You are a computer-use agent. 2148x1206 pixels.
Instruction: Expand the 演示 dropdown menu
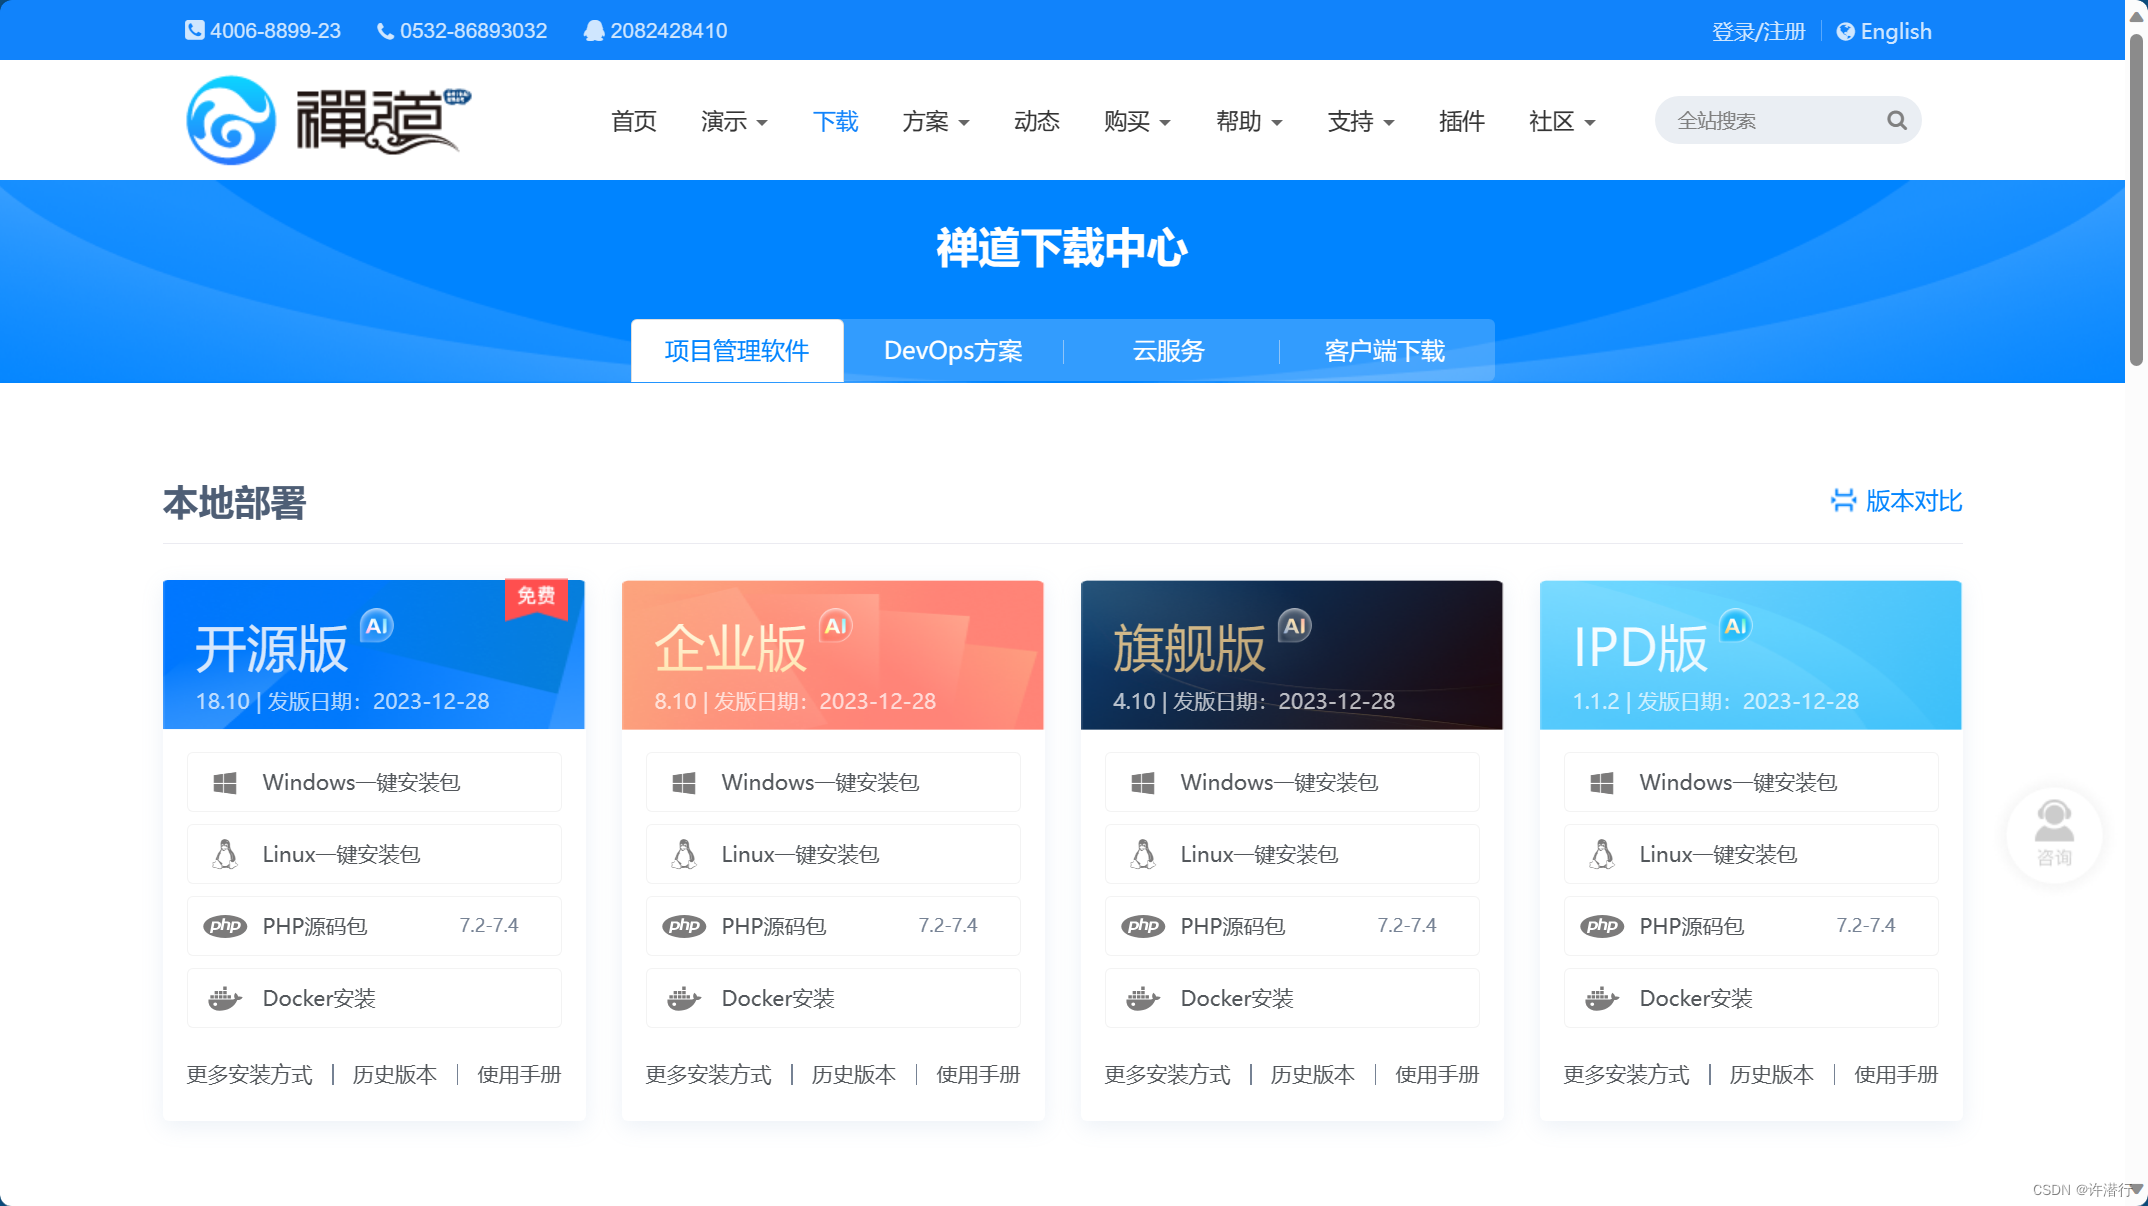click(x=734, y=121)
